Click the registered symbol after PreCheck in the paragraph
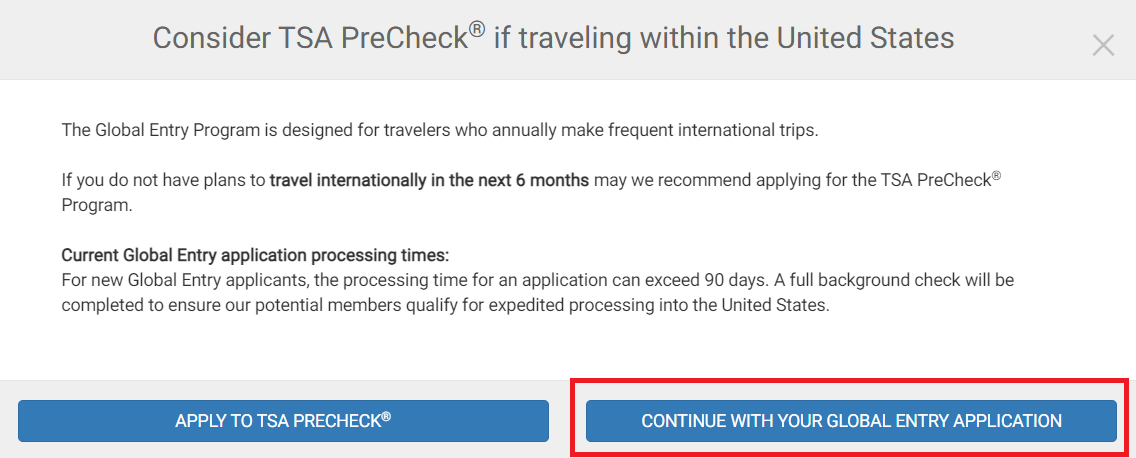Screen dimensions: 1136x458 point(996,175)
